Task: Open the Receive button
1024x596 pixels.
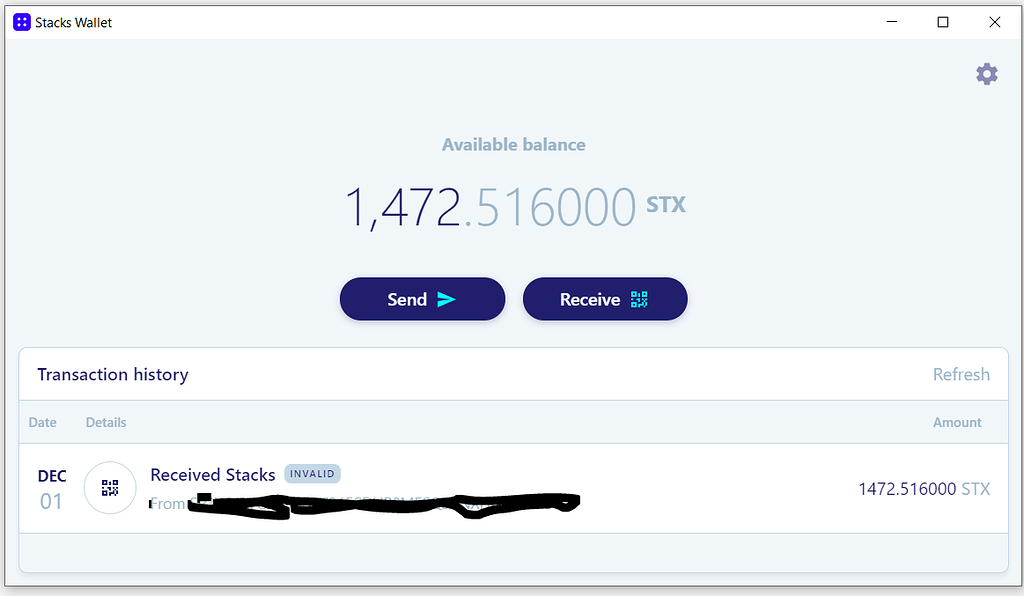Action: coord(605,298)
